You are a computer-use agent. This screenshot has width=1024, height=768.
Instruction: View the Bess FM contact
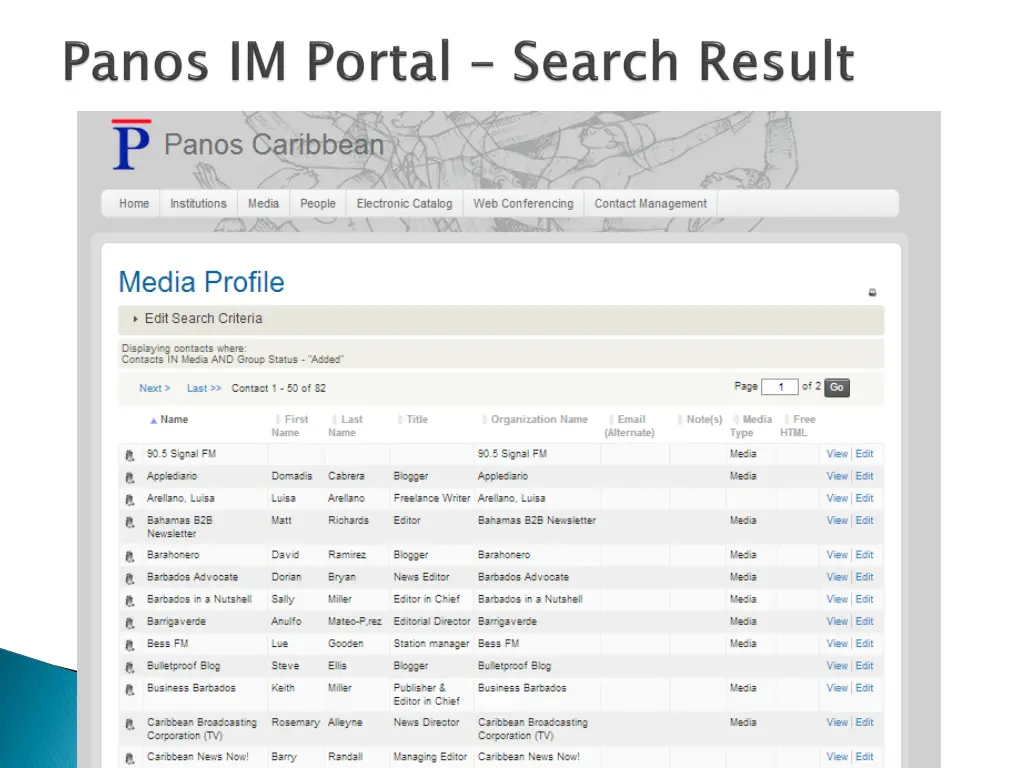coord(837,644)
